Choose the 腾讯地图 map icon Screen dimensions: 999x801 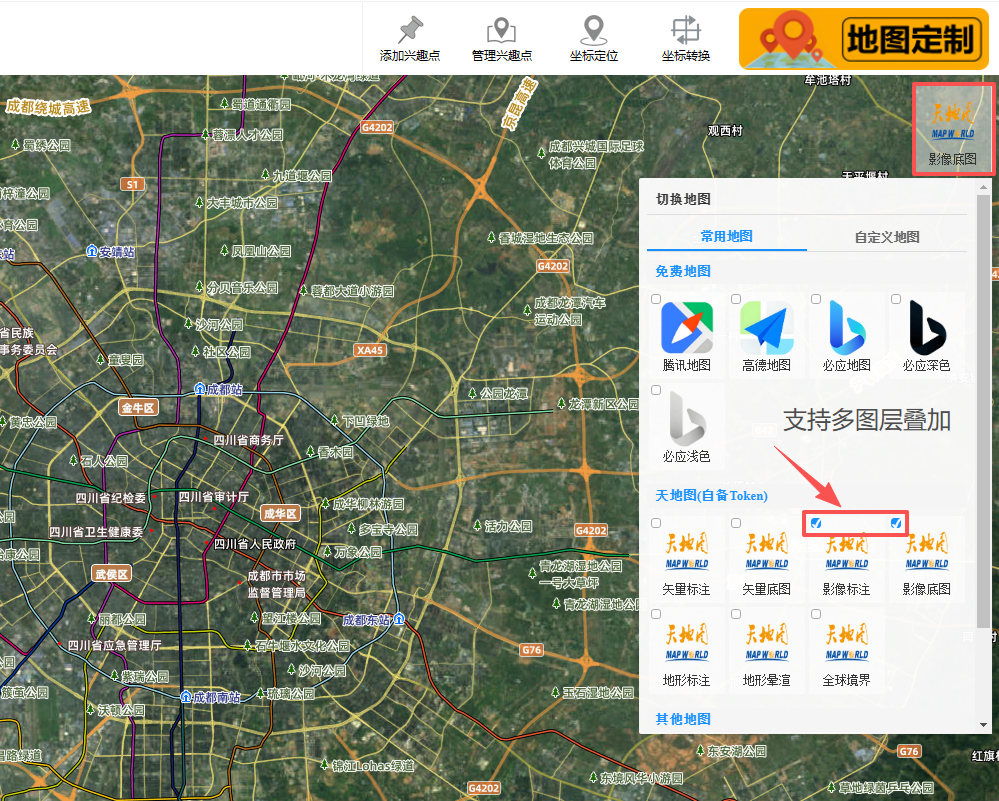click(x=687, y=328)
